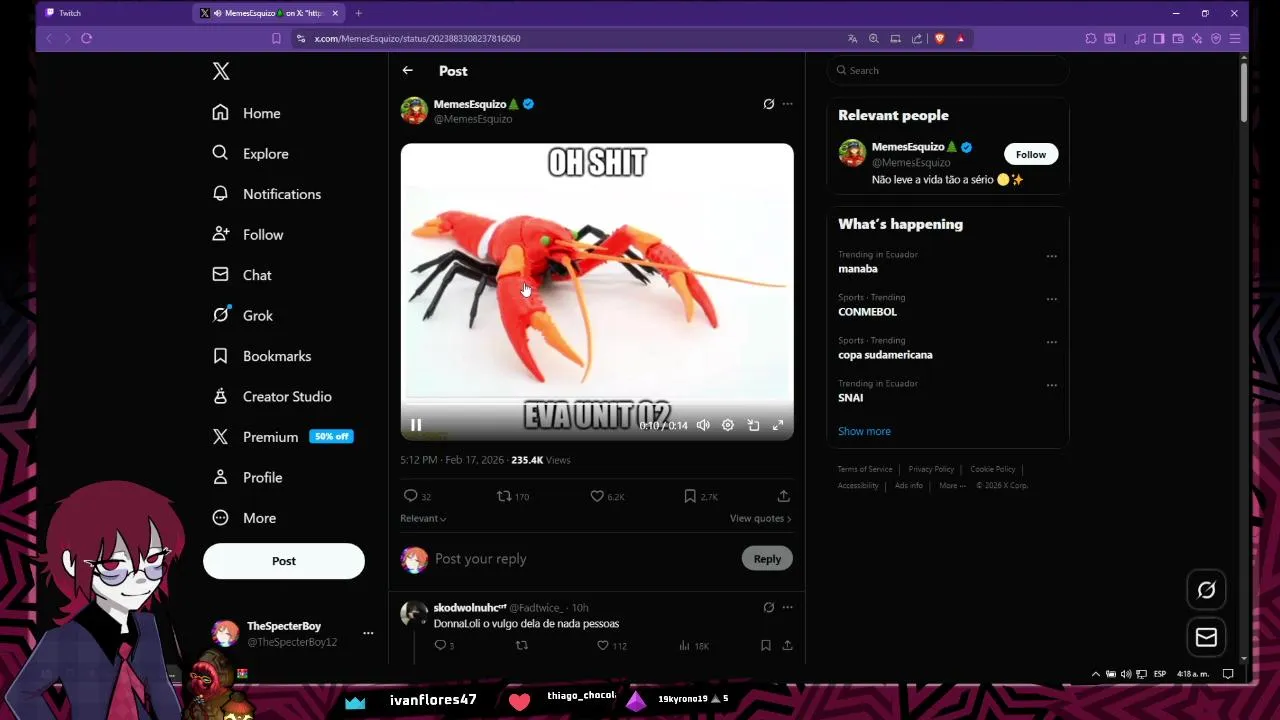This screenshot has height=720, width=1280.
Task: Open the floating messages envelope button
Action: [x=1206, y=637]
